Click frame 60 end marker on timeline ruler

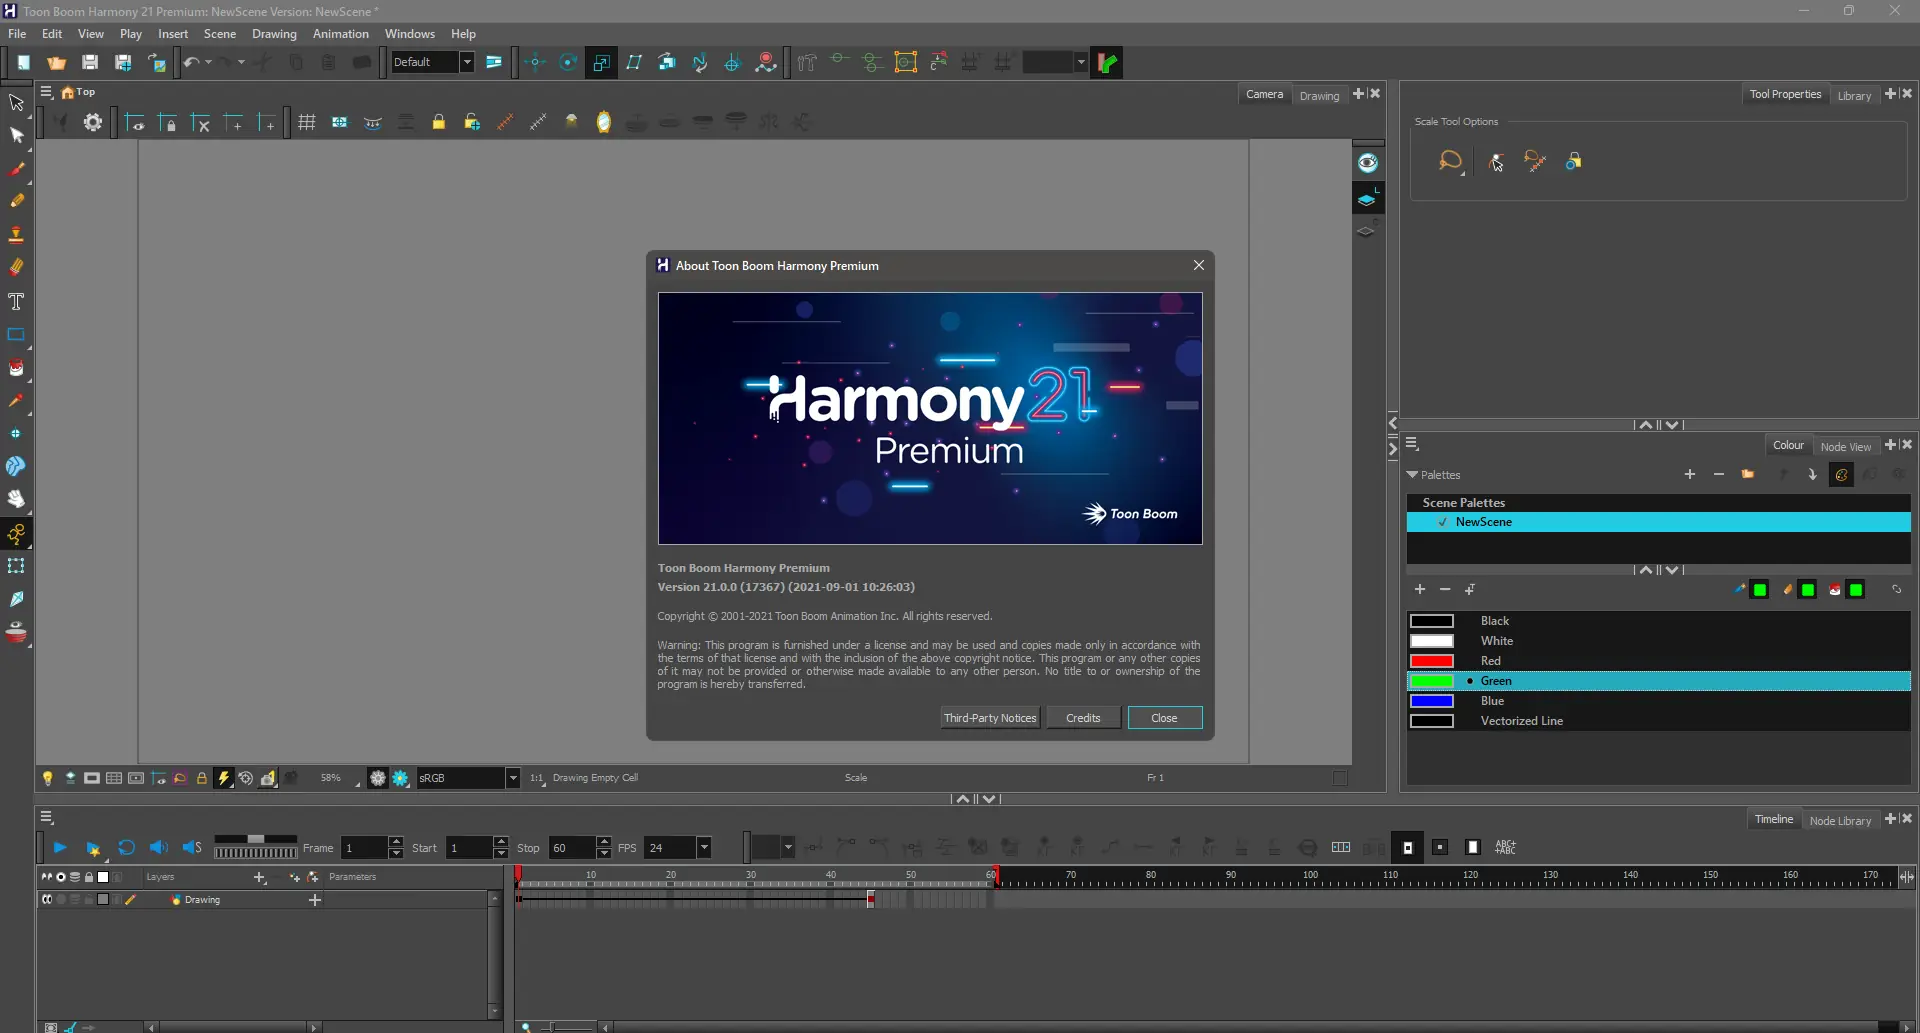[995, 877]
